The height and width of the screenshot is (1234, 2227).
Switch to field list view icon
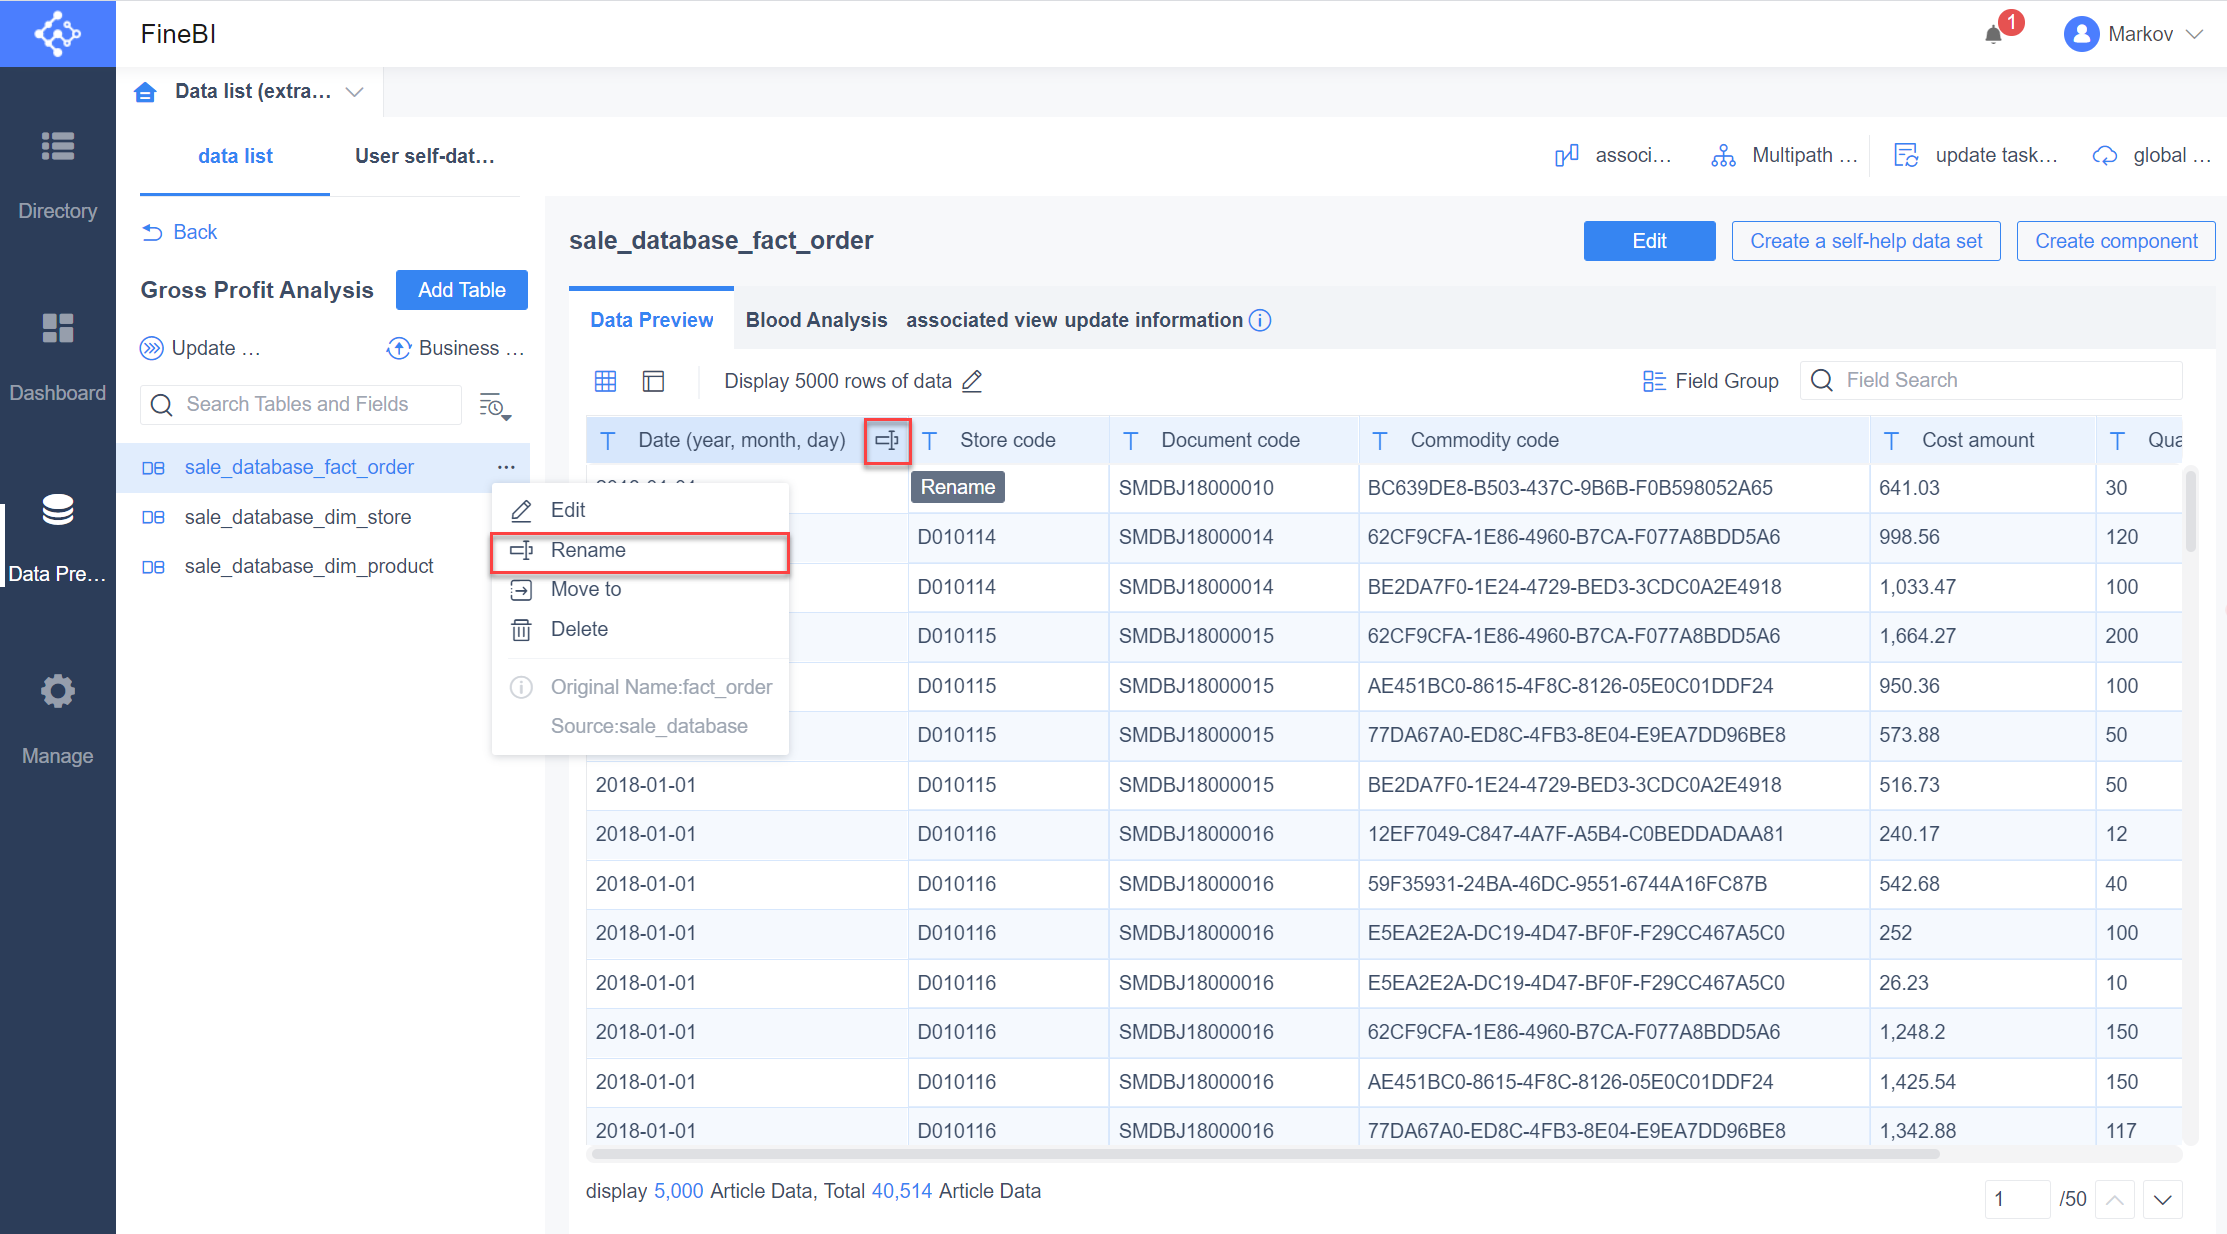pyautogui.click(x=653, y=381)
